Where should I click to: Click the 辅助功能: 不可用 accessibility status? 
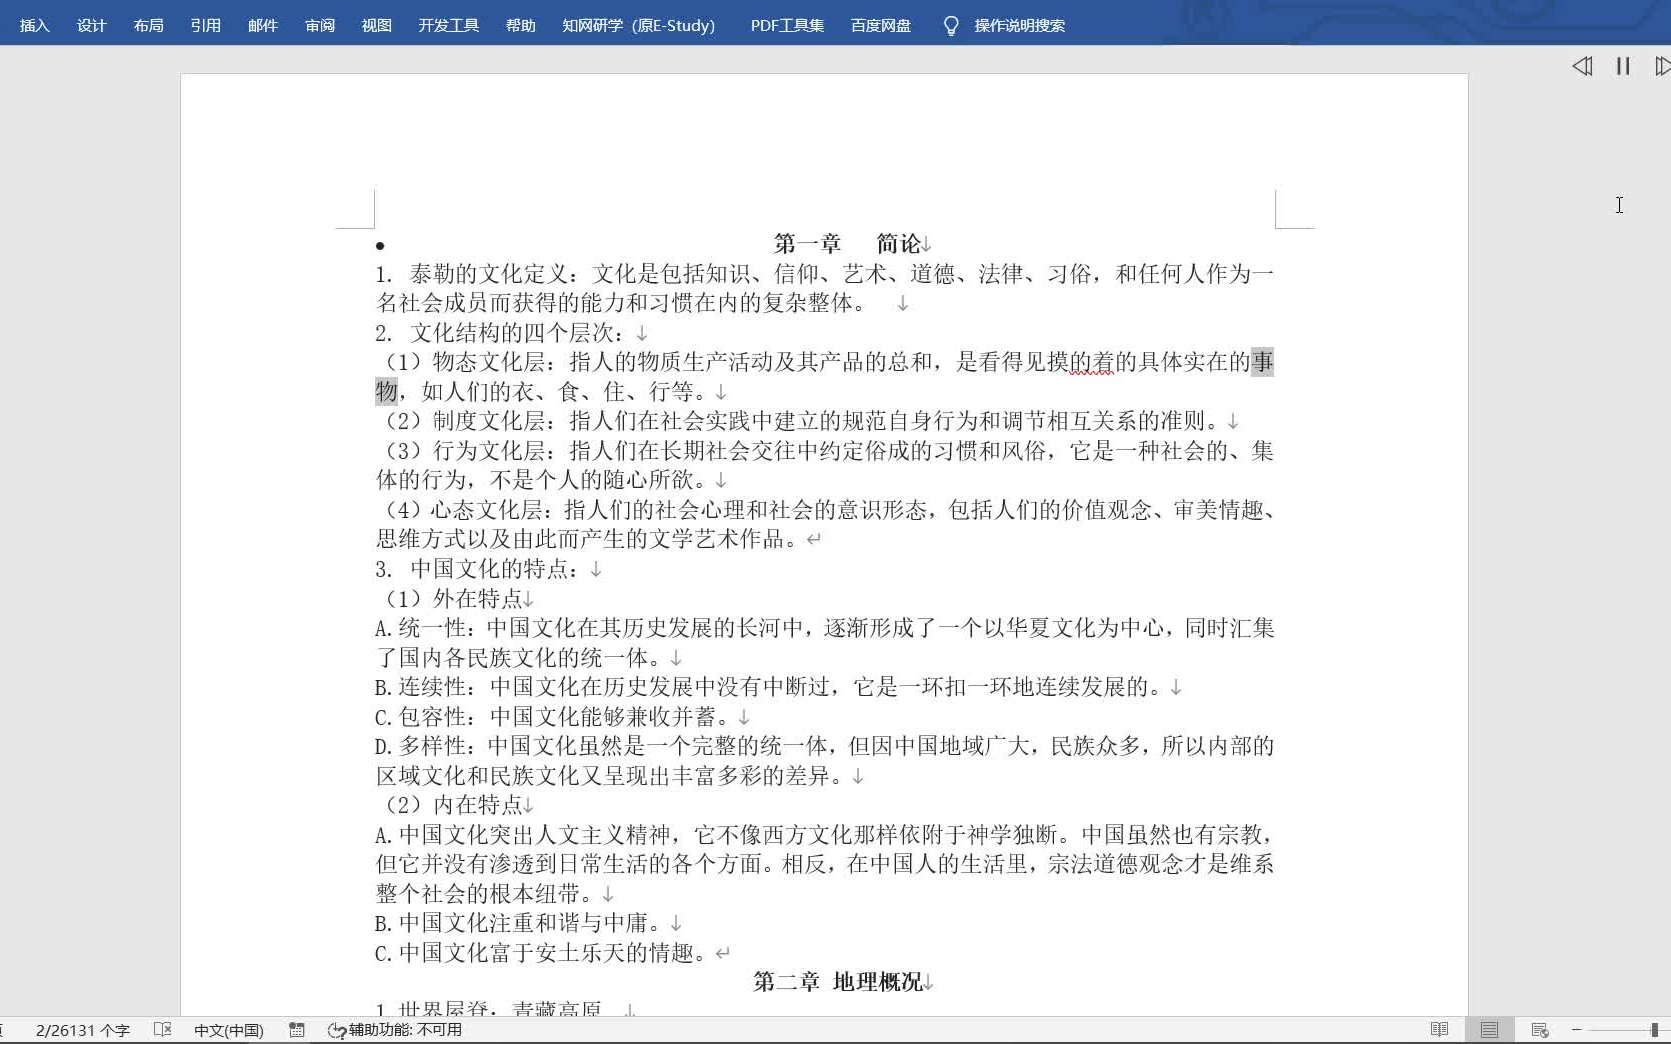click(395, 1030)
